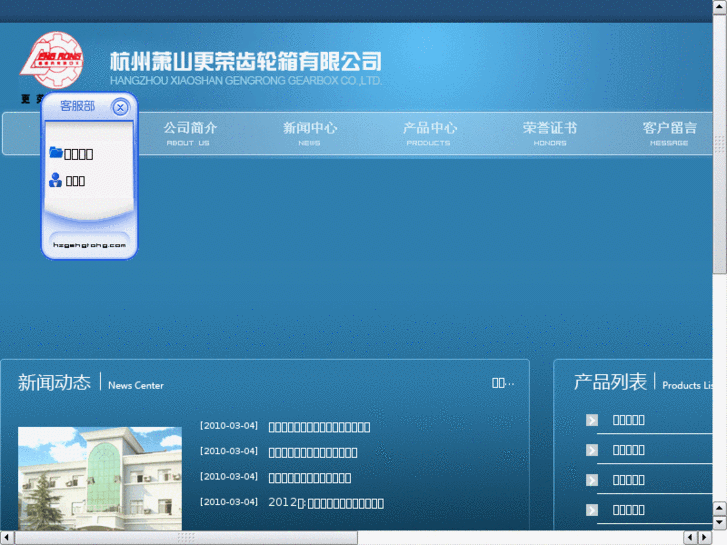Open the first 2010-03-04 news headline
The width and height of the screenshot is (727, 545).
pos(319,427)
